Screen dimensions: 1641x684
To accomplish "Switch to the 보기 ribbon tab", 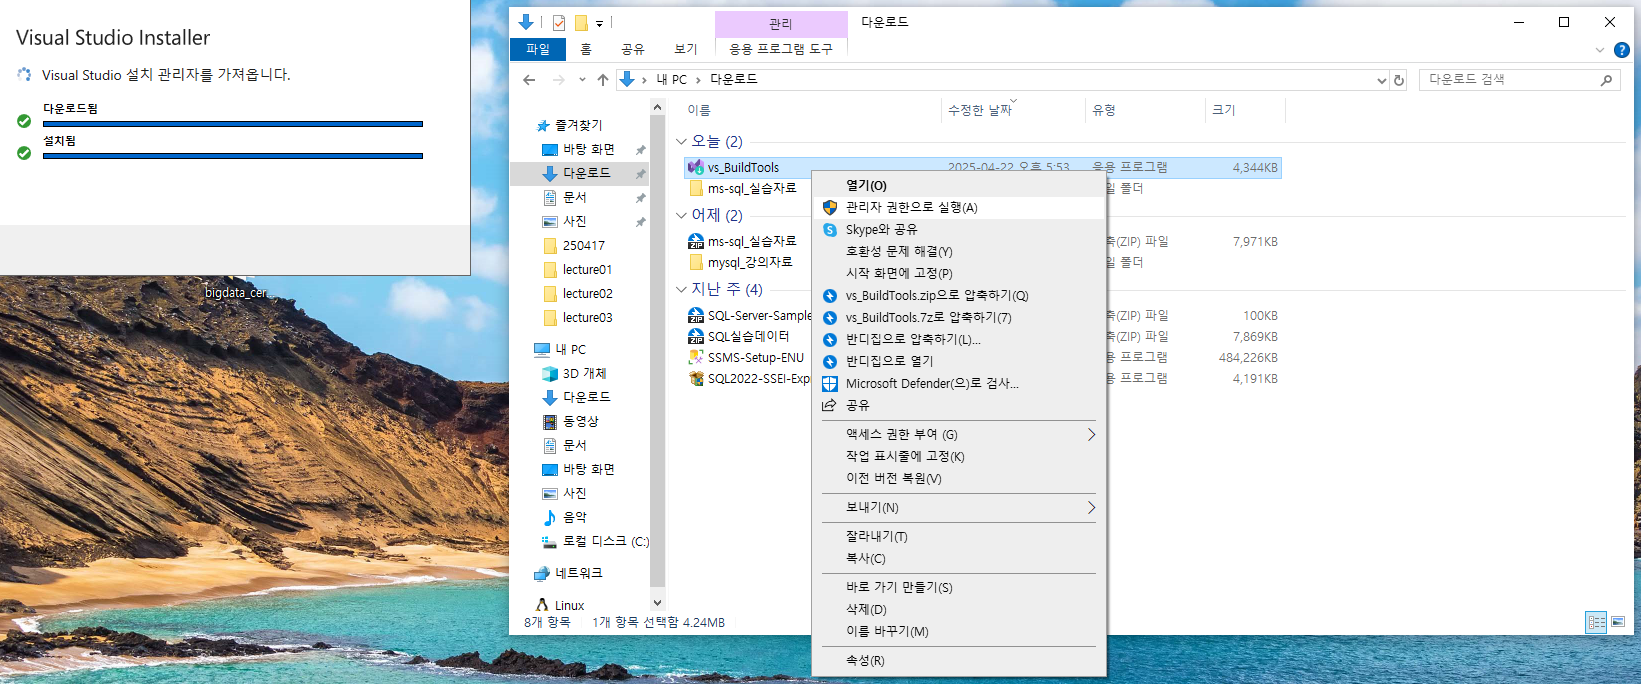I will [x=686, y=49].
